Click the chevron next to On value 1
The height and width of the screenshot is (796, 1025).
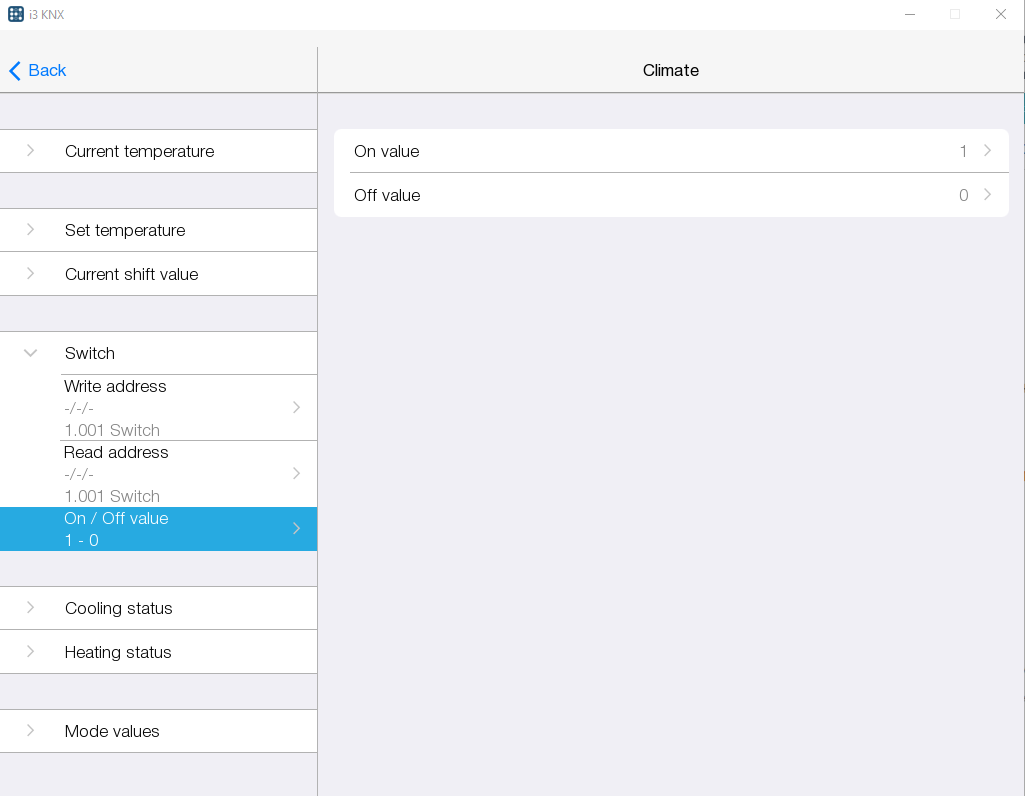pos(987,151)
